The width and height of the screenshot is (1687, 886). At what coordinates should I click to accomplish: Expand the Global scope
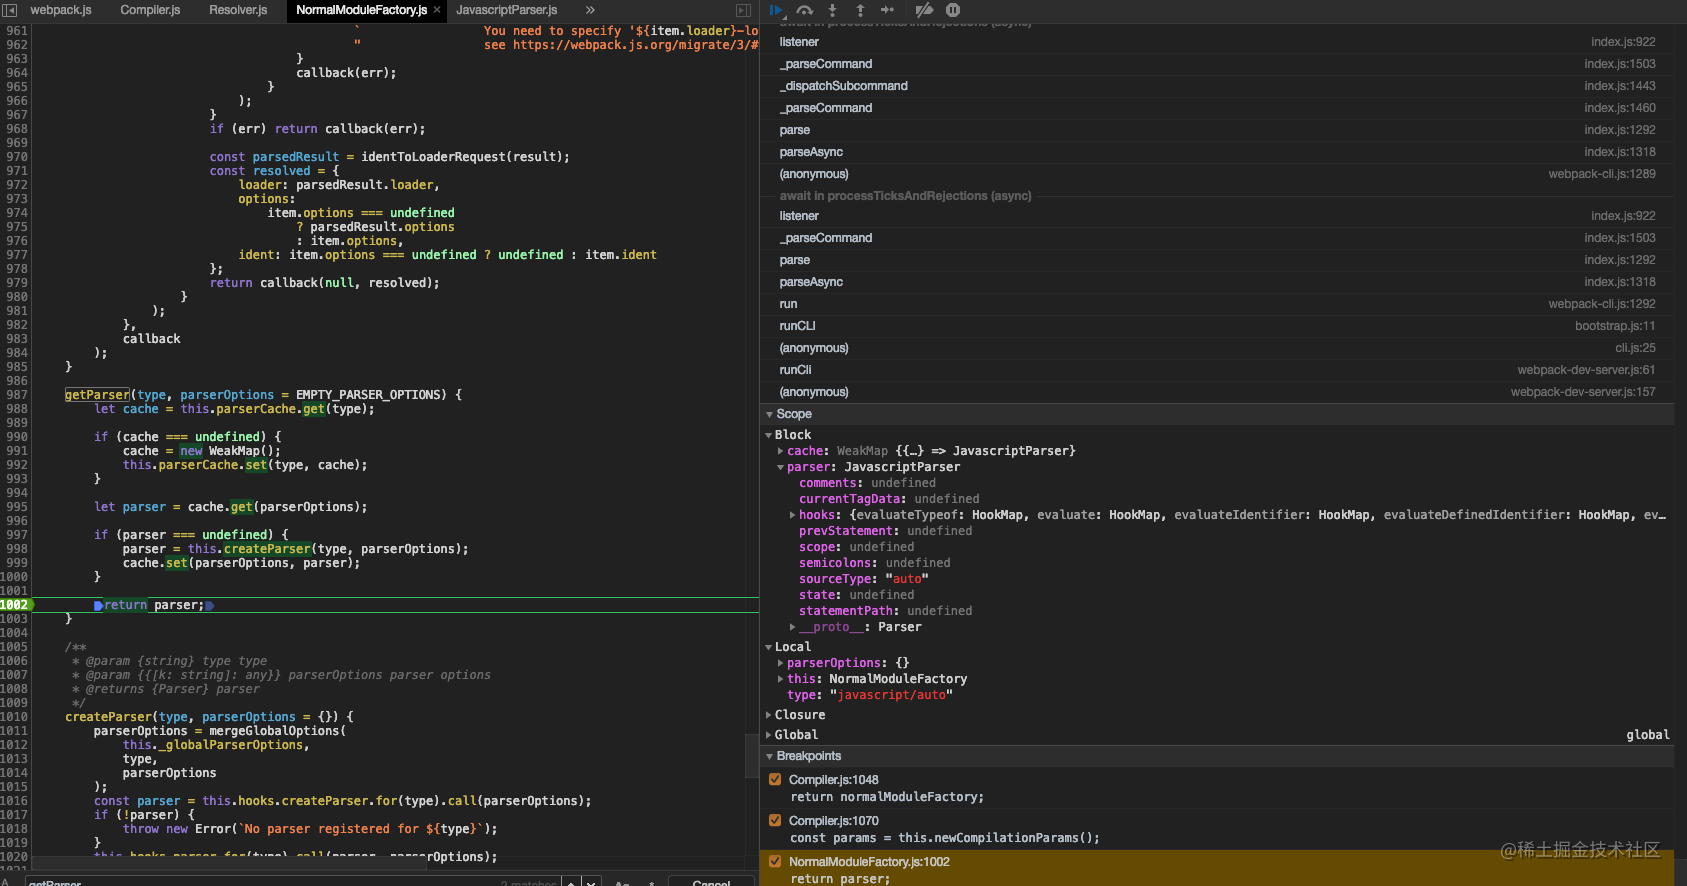point(768,735)
